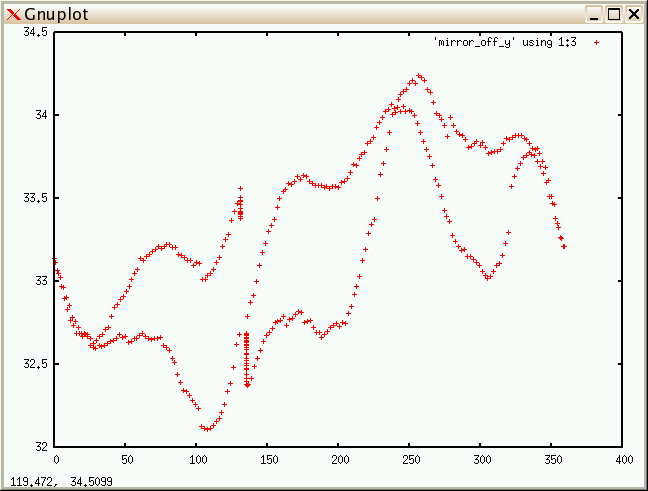The width and height of the screenshot is (648, 491).
Task: Click the highest data point of the curve
Action: point(419,75)
